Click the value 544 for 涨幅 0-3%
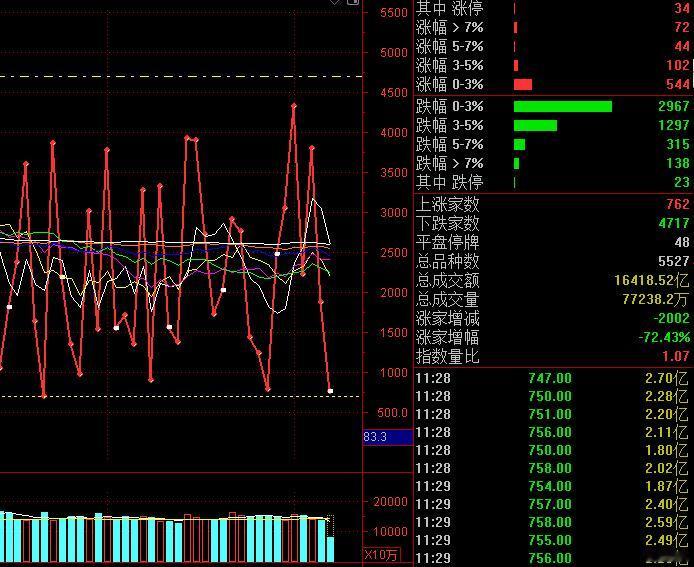694x567 pixels. [x=678, y=84]
